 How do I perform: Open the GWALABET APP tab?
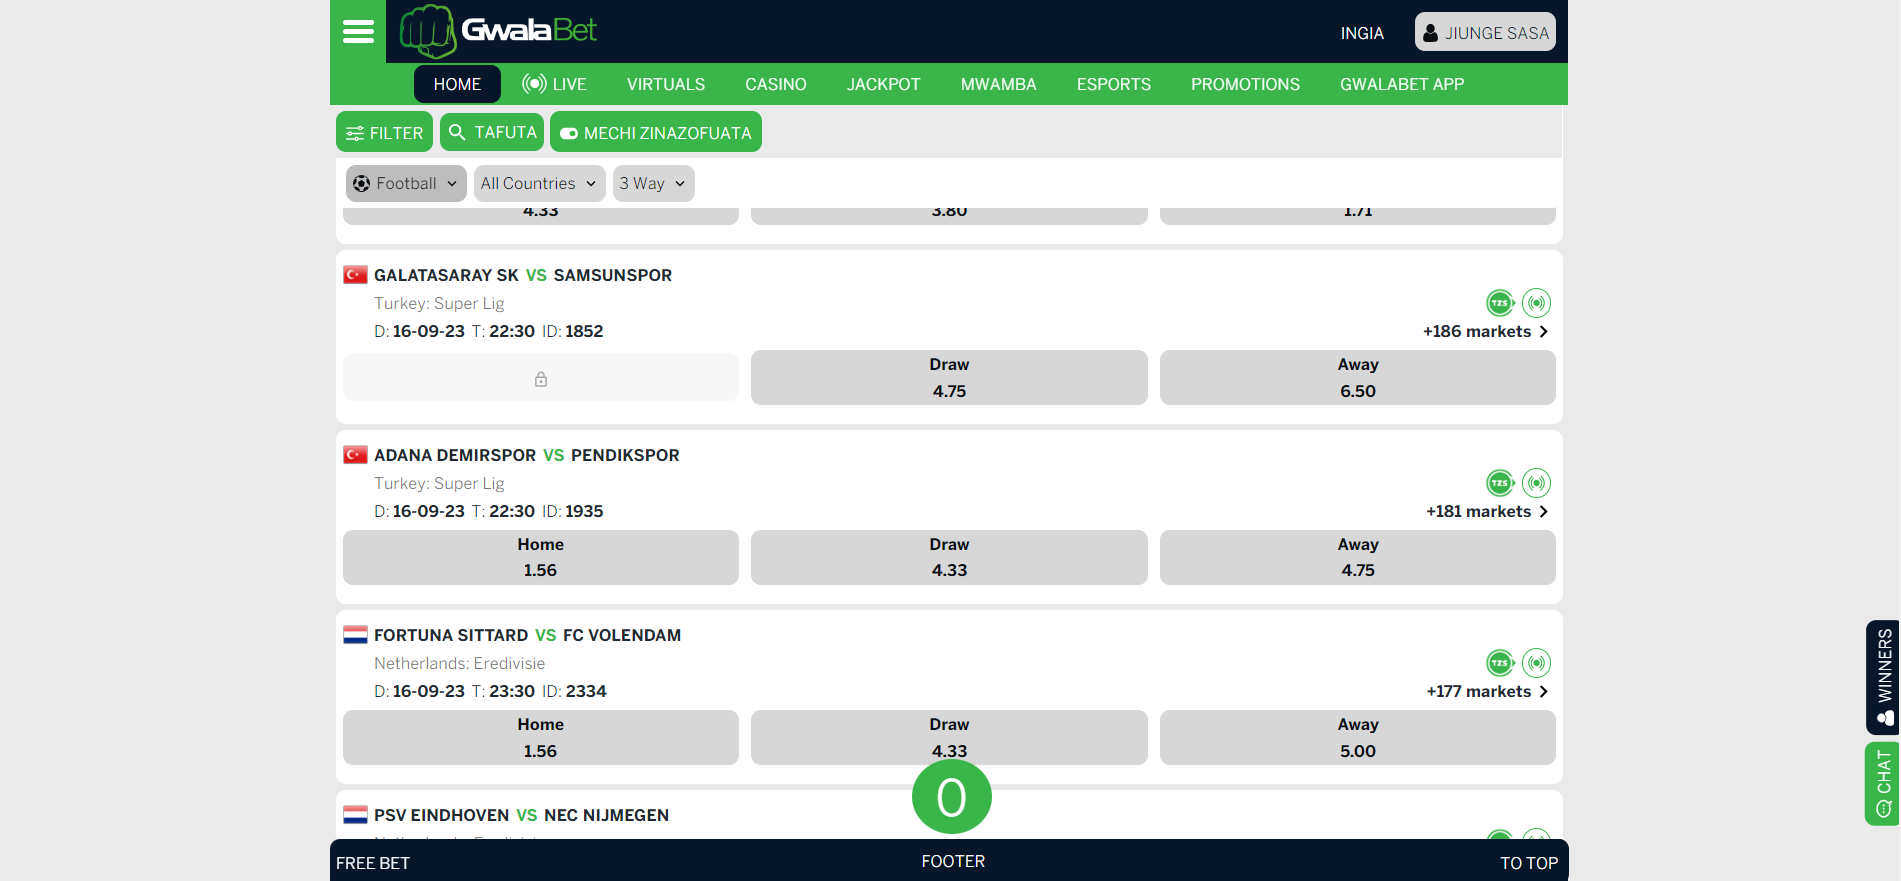coord(1402,84)
